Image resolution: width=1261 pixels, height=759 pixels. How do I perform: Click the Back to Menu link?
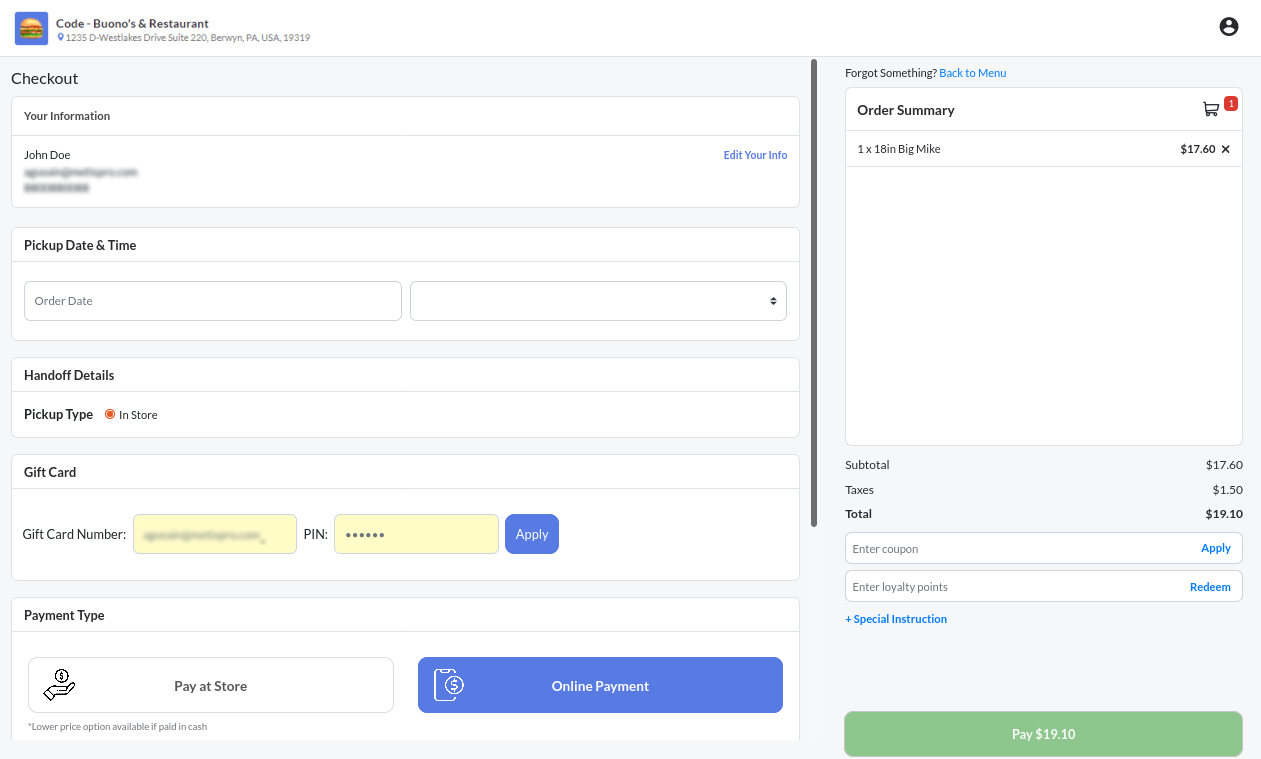(972, 73)
